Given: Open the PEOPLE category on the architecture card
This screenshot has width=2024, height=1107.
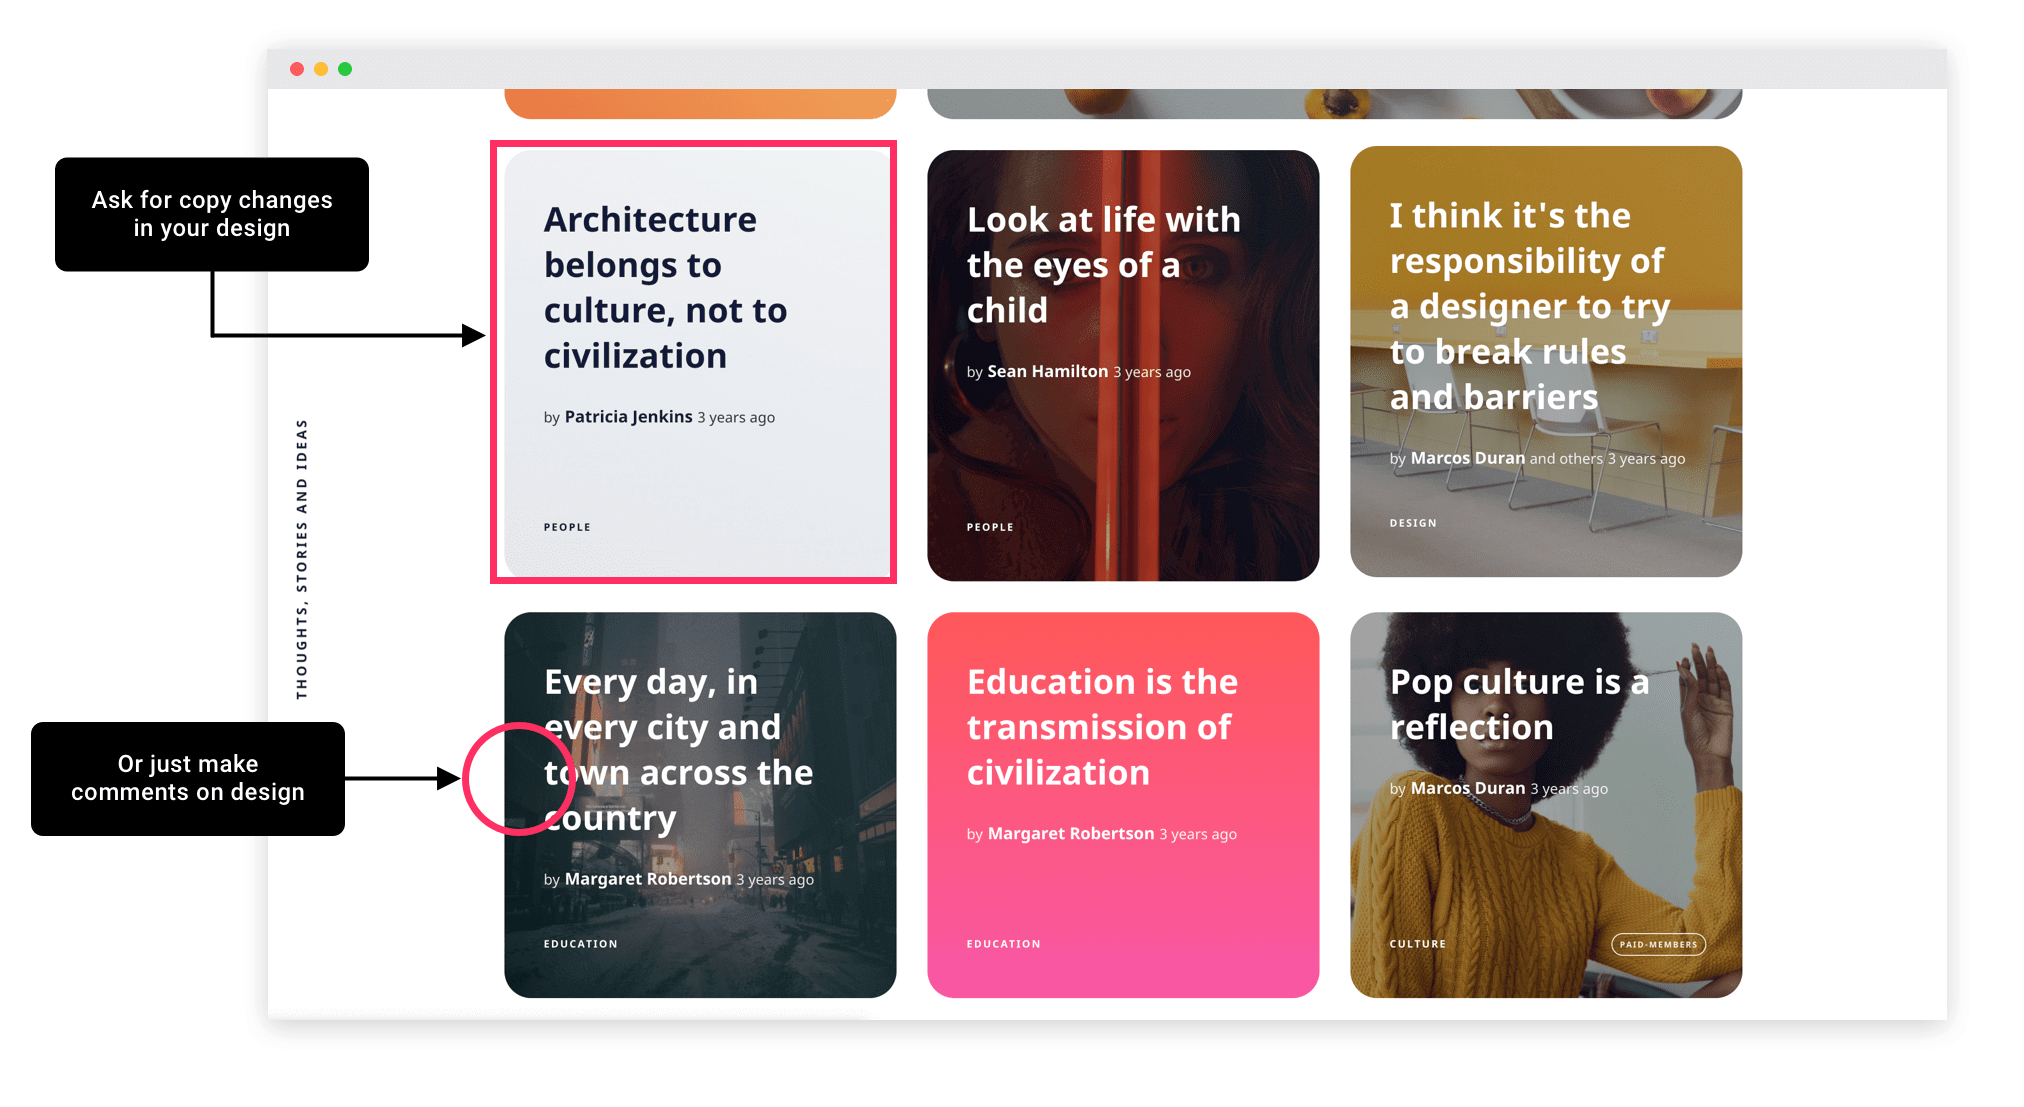Looking at the screenshot, I should coord(567,527).
